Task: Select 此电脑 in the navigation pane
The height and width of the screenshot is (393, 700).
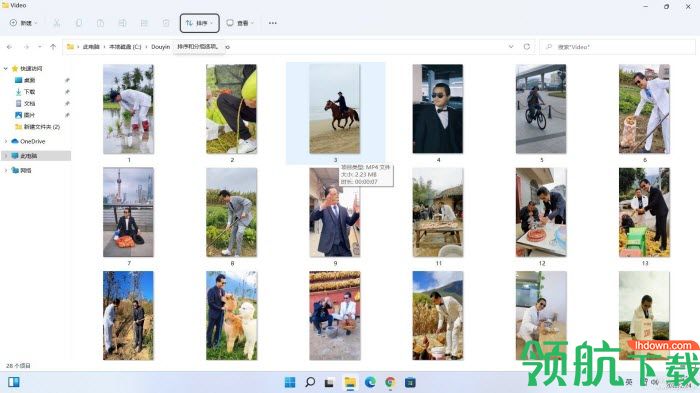Action: pos(28,156)
